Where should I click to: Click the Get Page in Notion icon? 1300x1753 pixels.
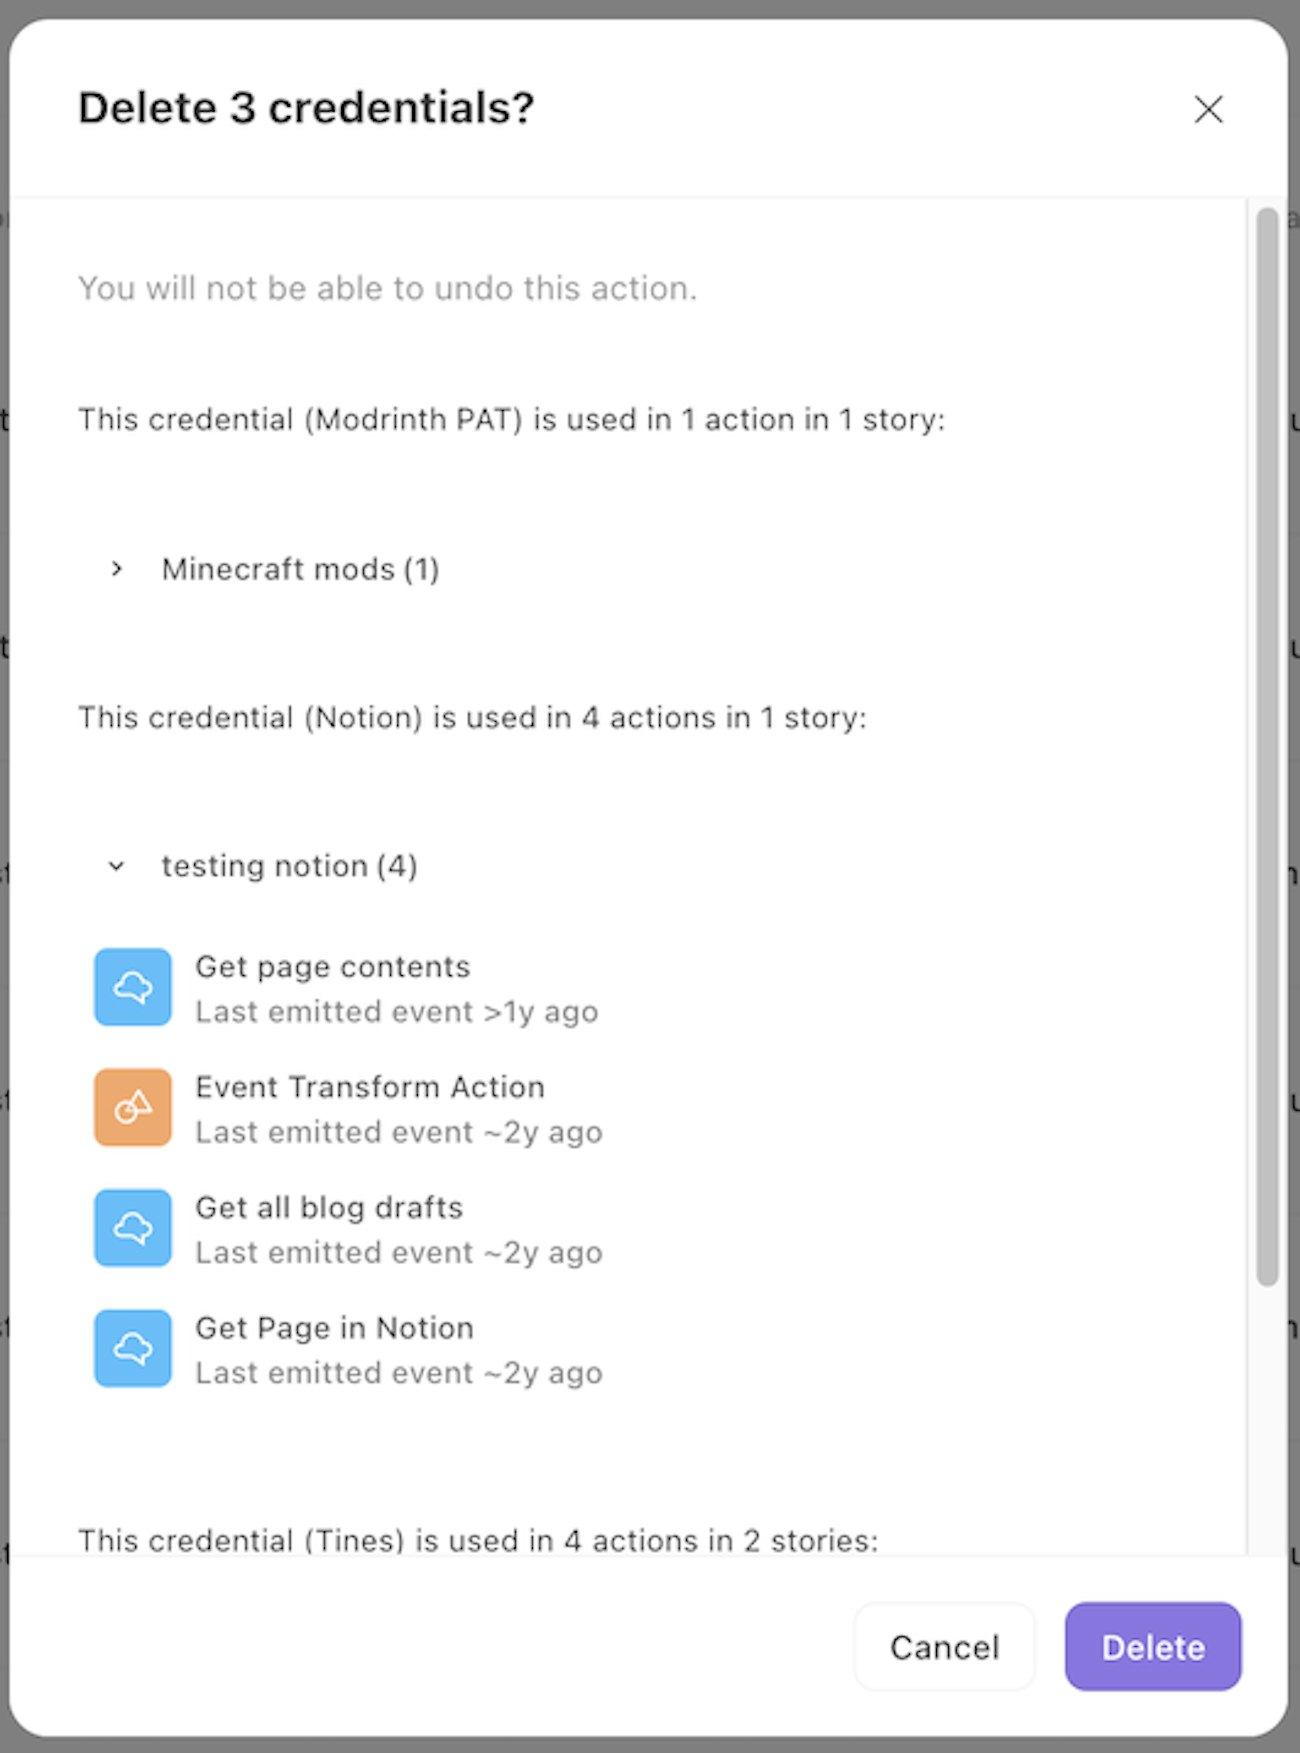pyautogui.click(x=133, y=1348)
